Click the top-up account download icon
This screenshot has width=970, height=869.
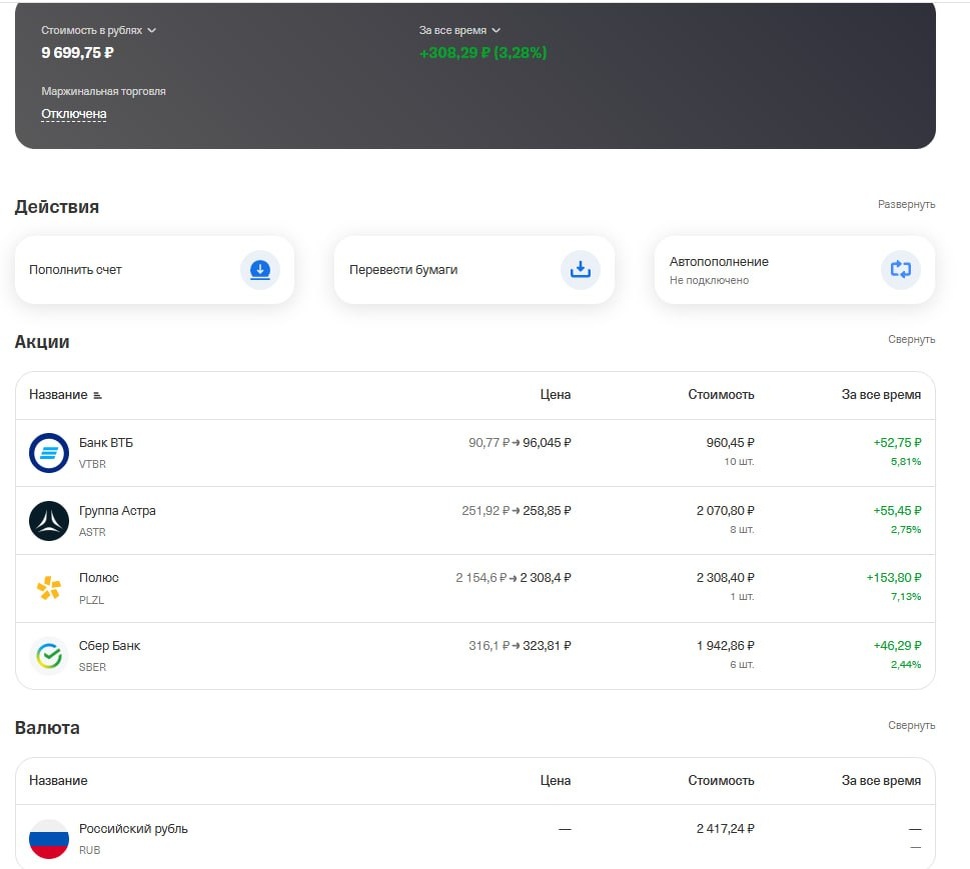(x=260, y=270)
